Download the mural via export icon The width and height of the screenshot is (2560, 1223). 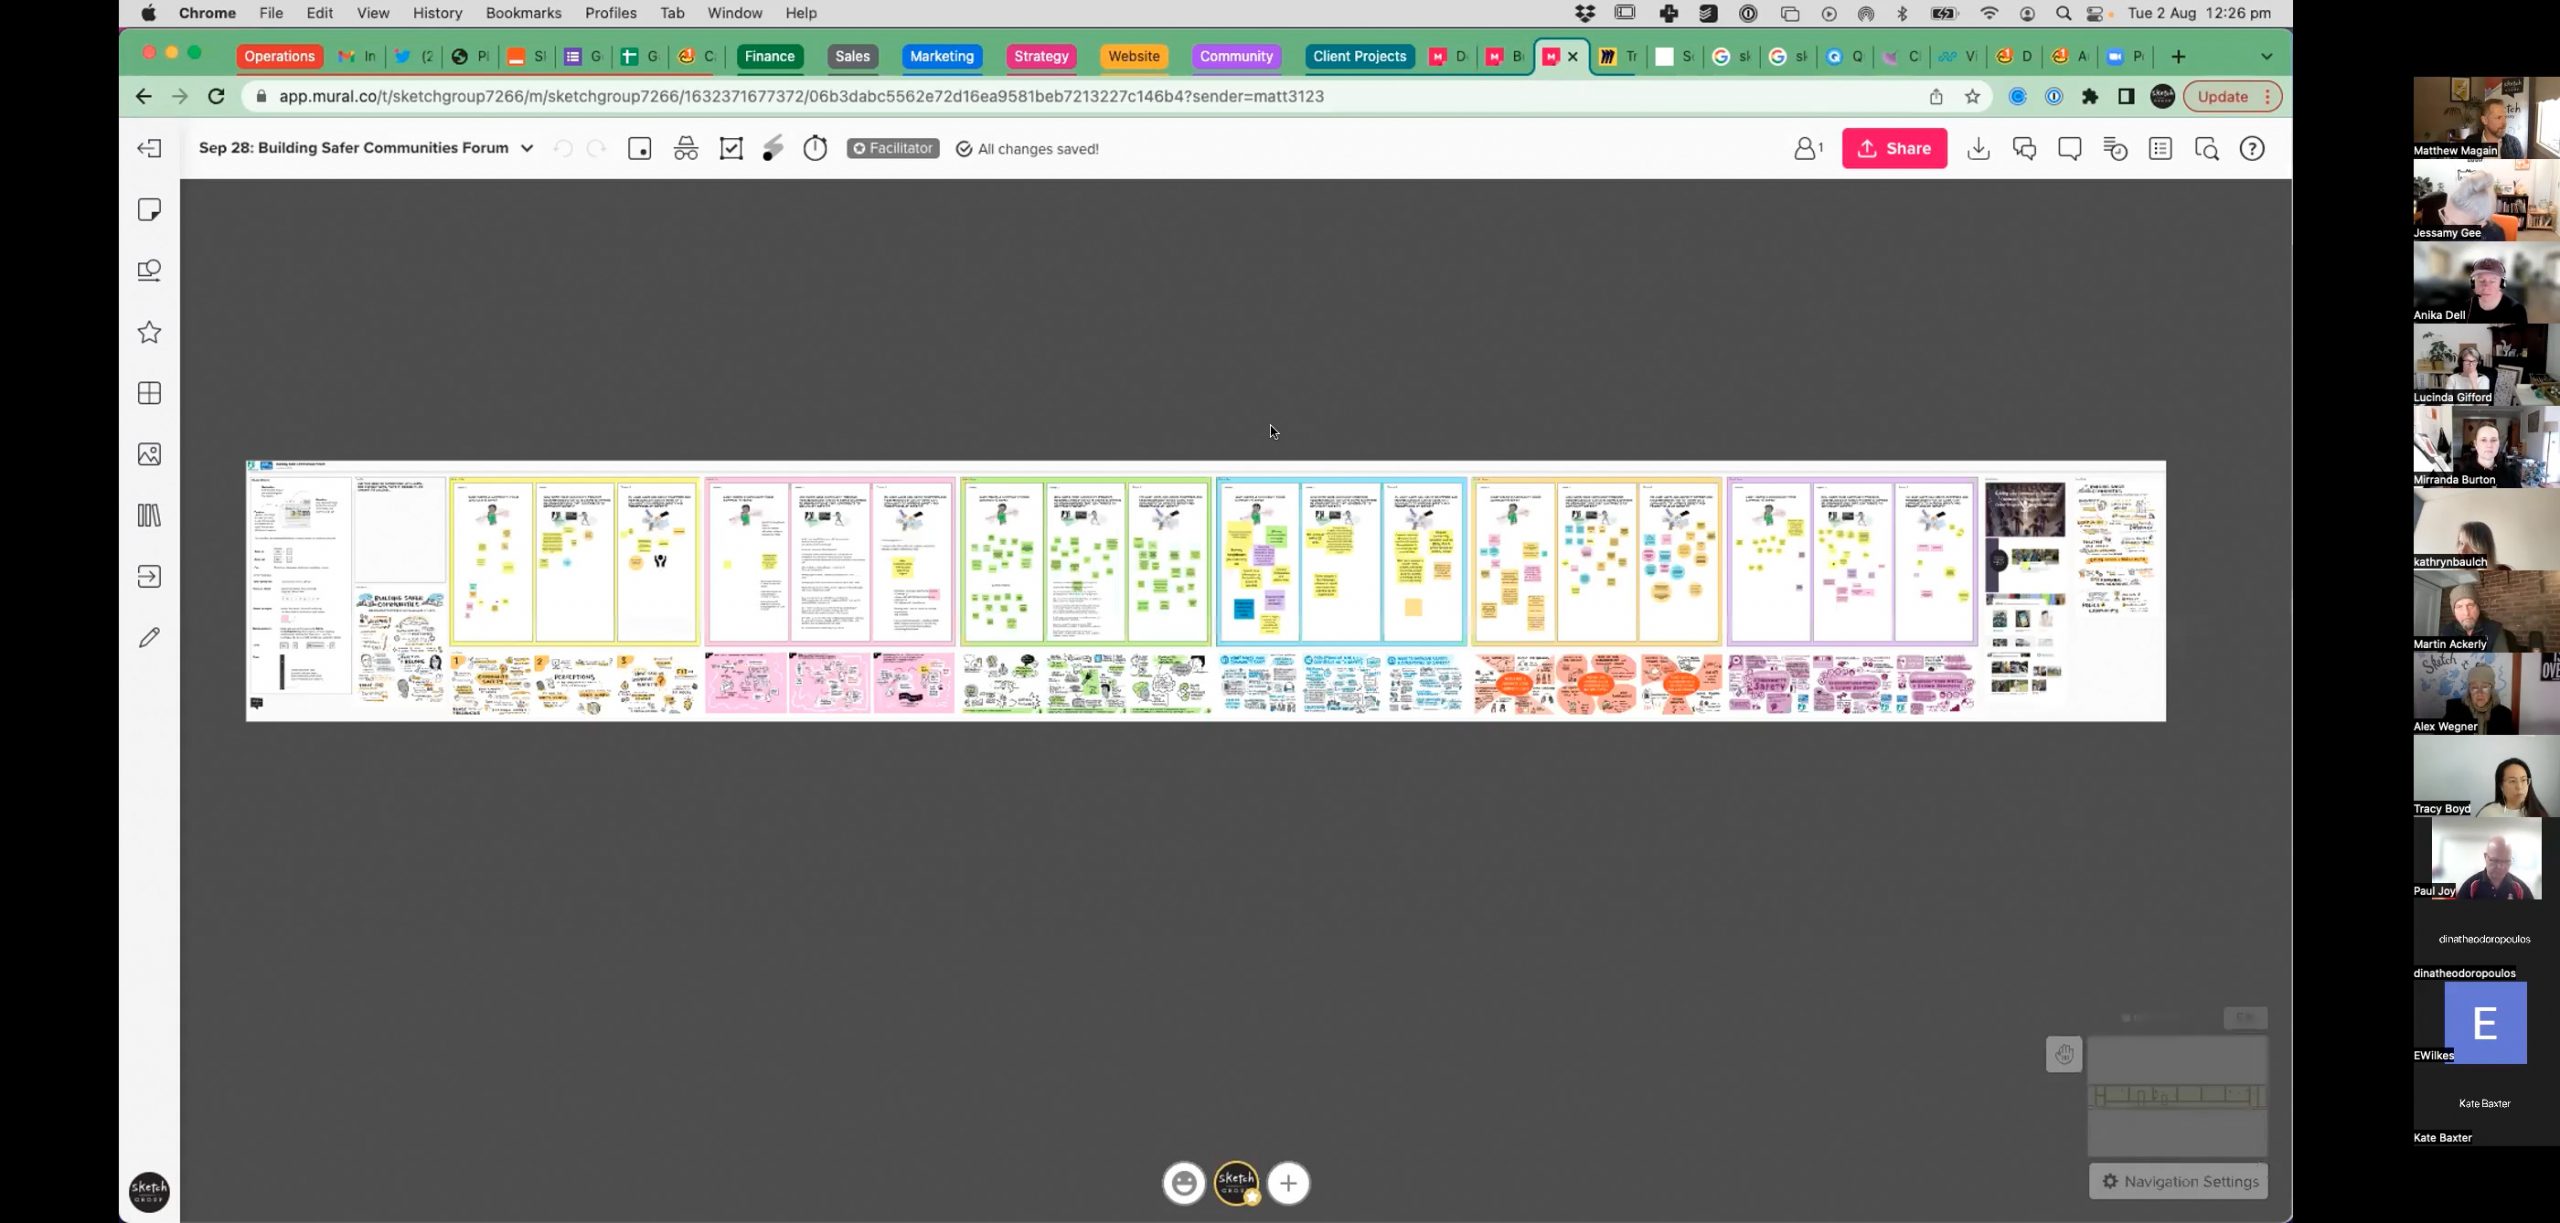(1978, 149)
